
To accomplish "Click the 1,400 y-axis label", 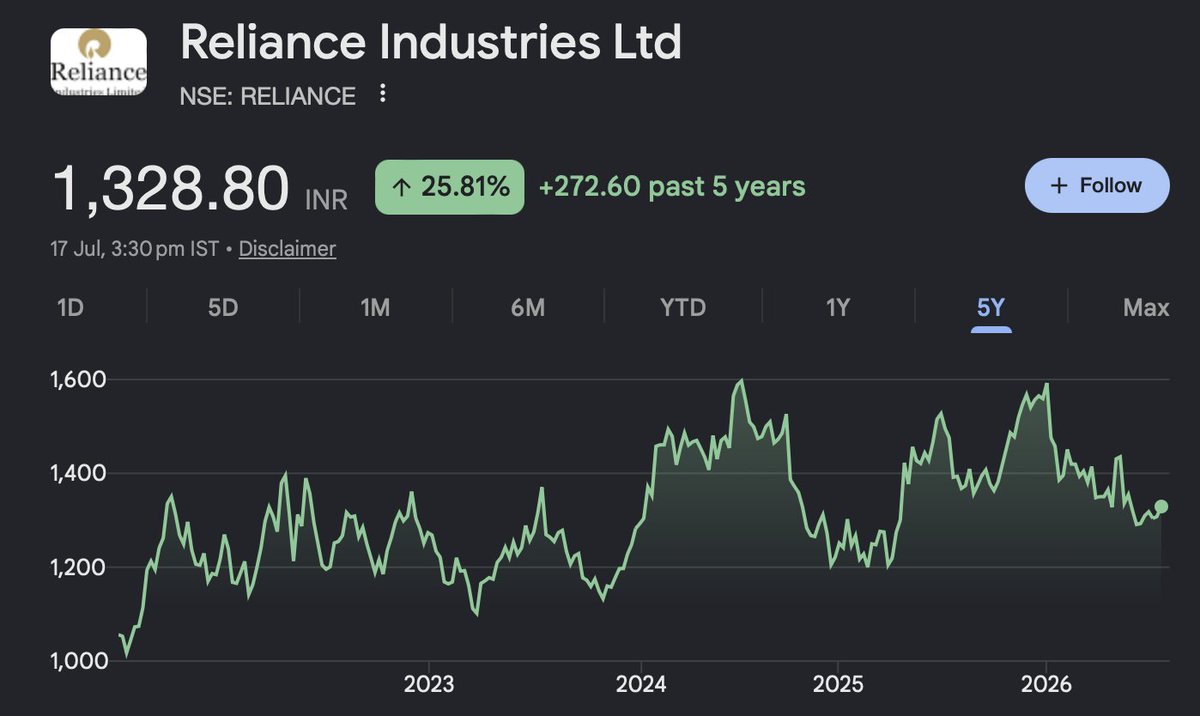I will (79, 473).
